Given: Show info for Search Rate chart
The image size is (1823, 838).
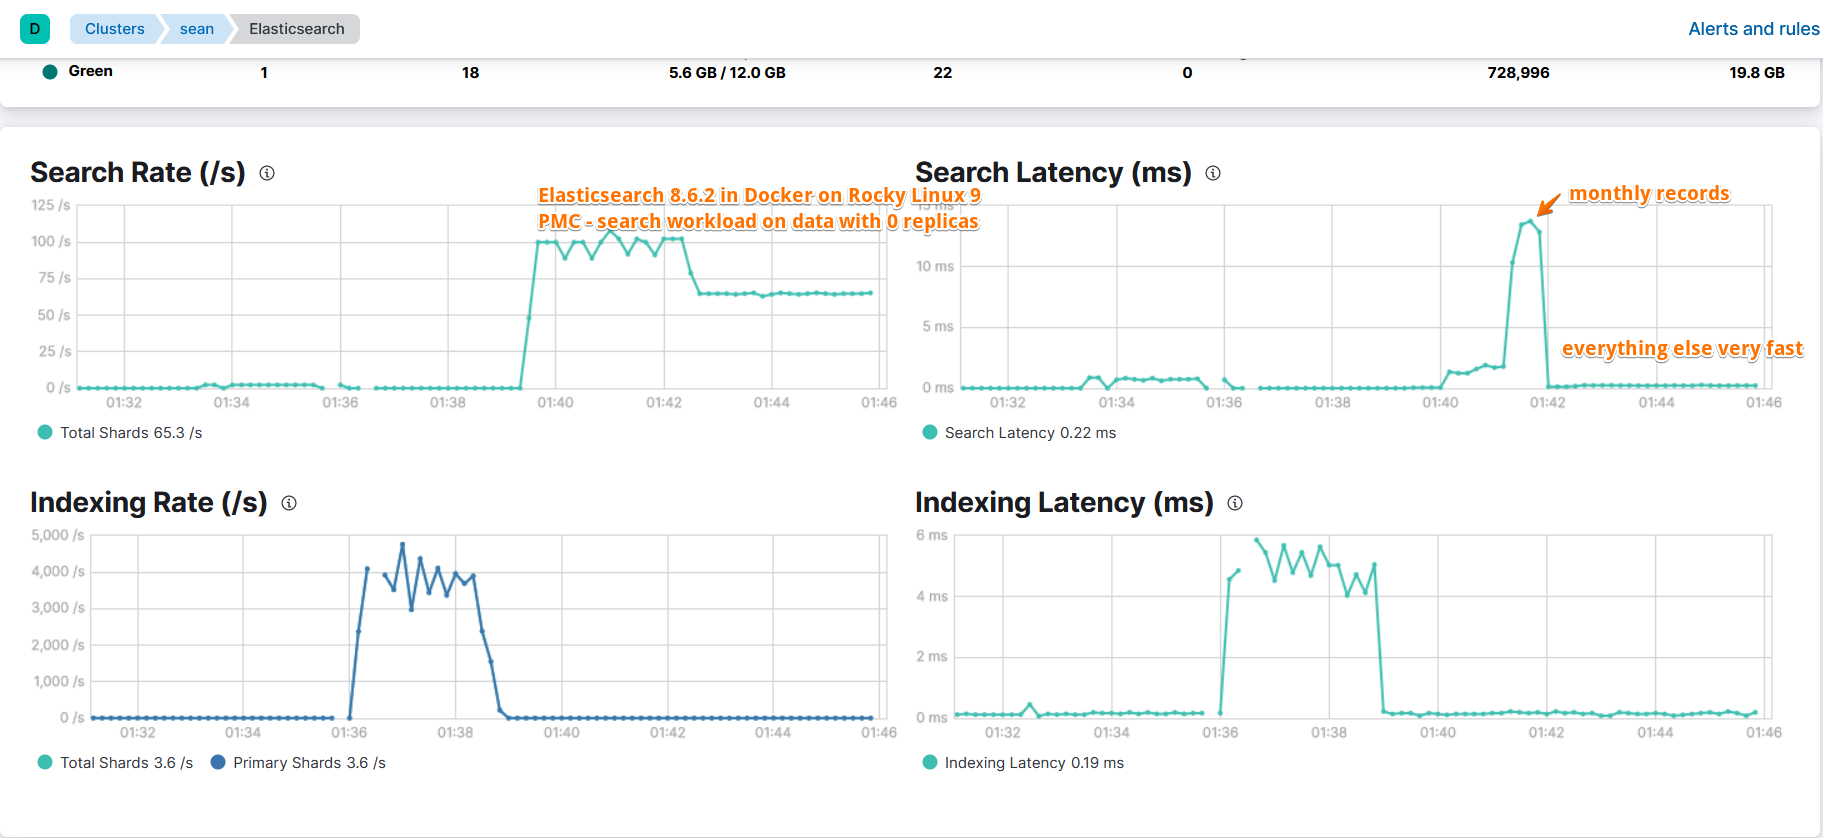Looking at the screenshot, I should coord(267,173).
